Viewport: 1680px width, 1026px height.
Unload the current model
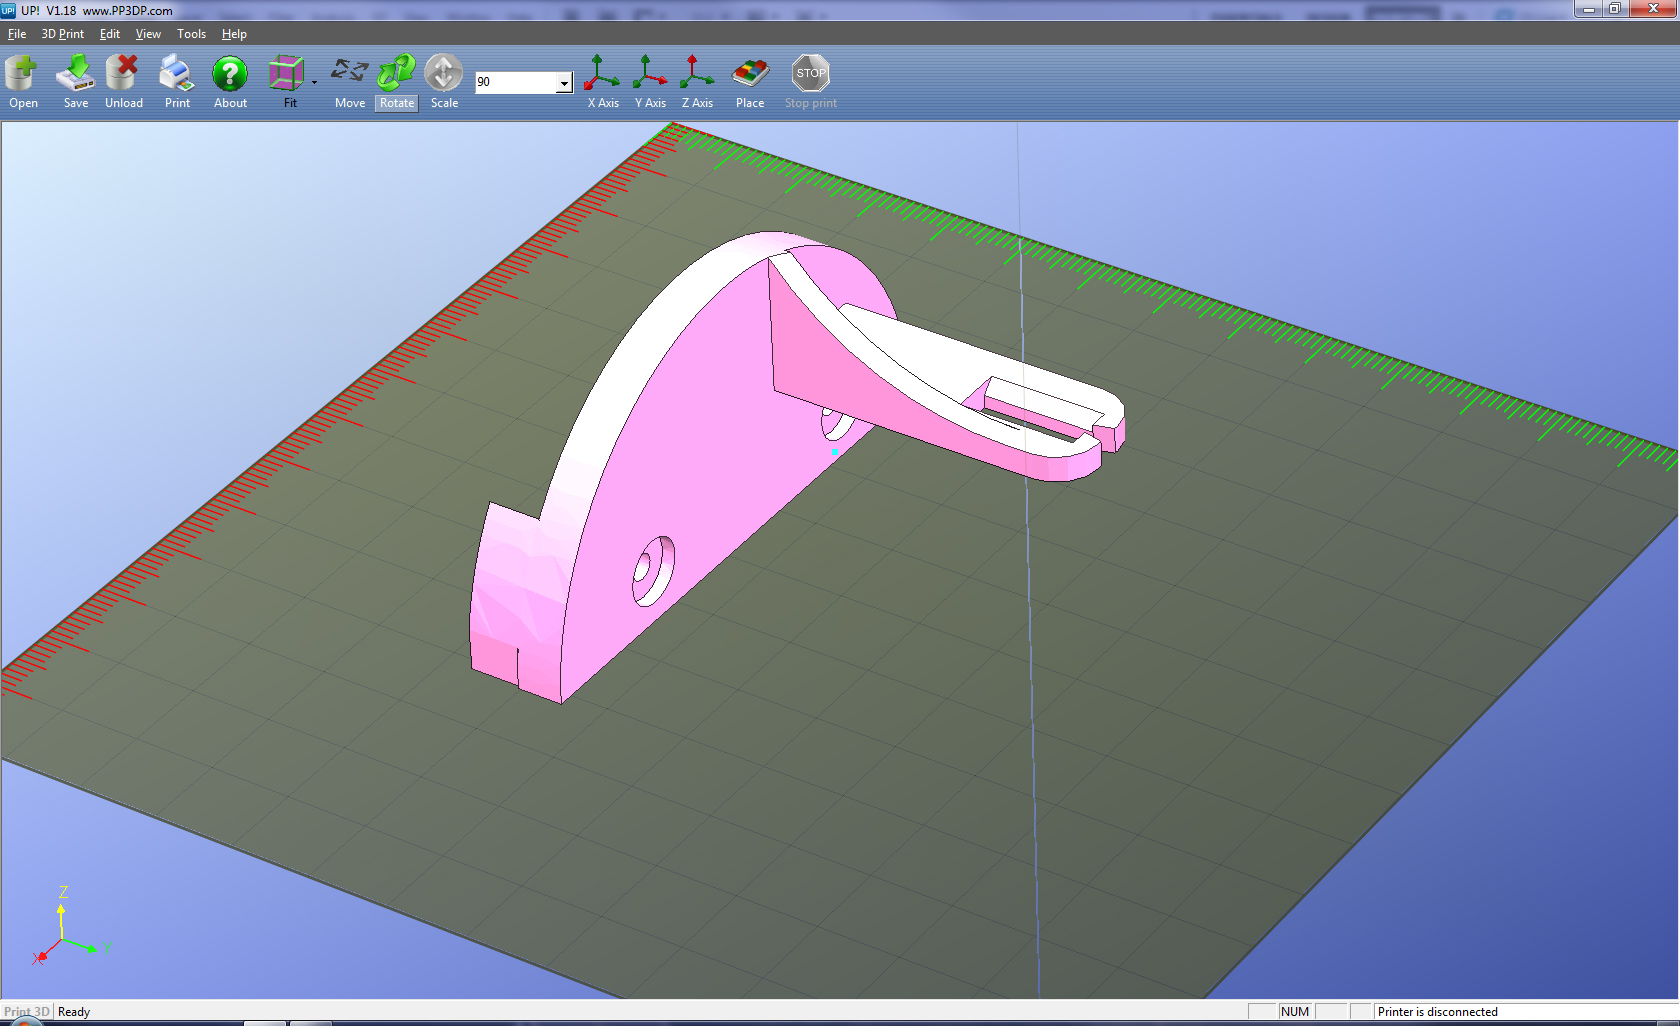click(x=123, y=73)
